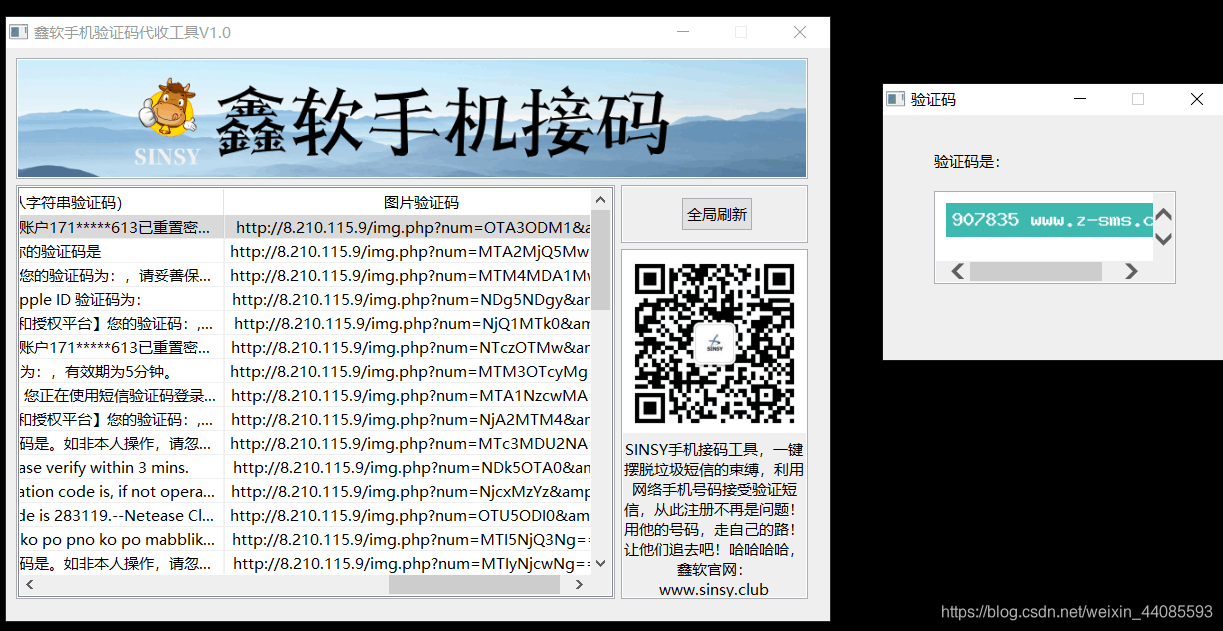The height and width of the screenshot is (631, 1223).
Task: Click the www.sinsy.club website text
Action: click(x=714, y=589)
